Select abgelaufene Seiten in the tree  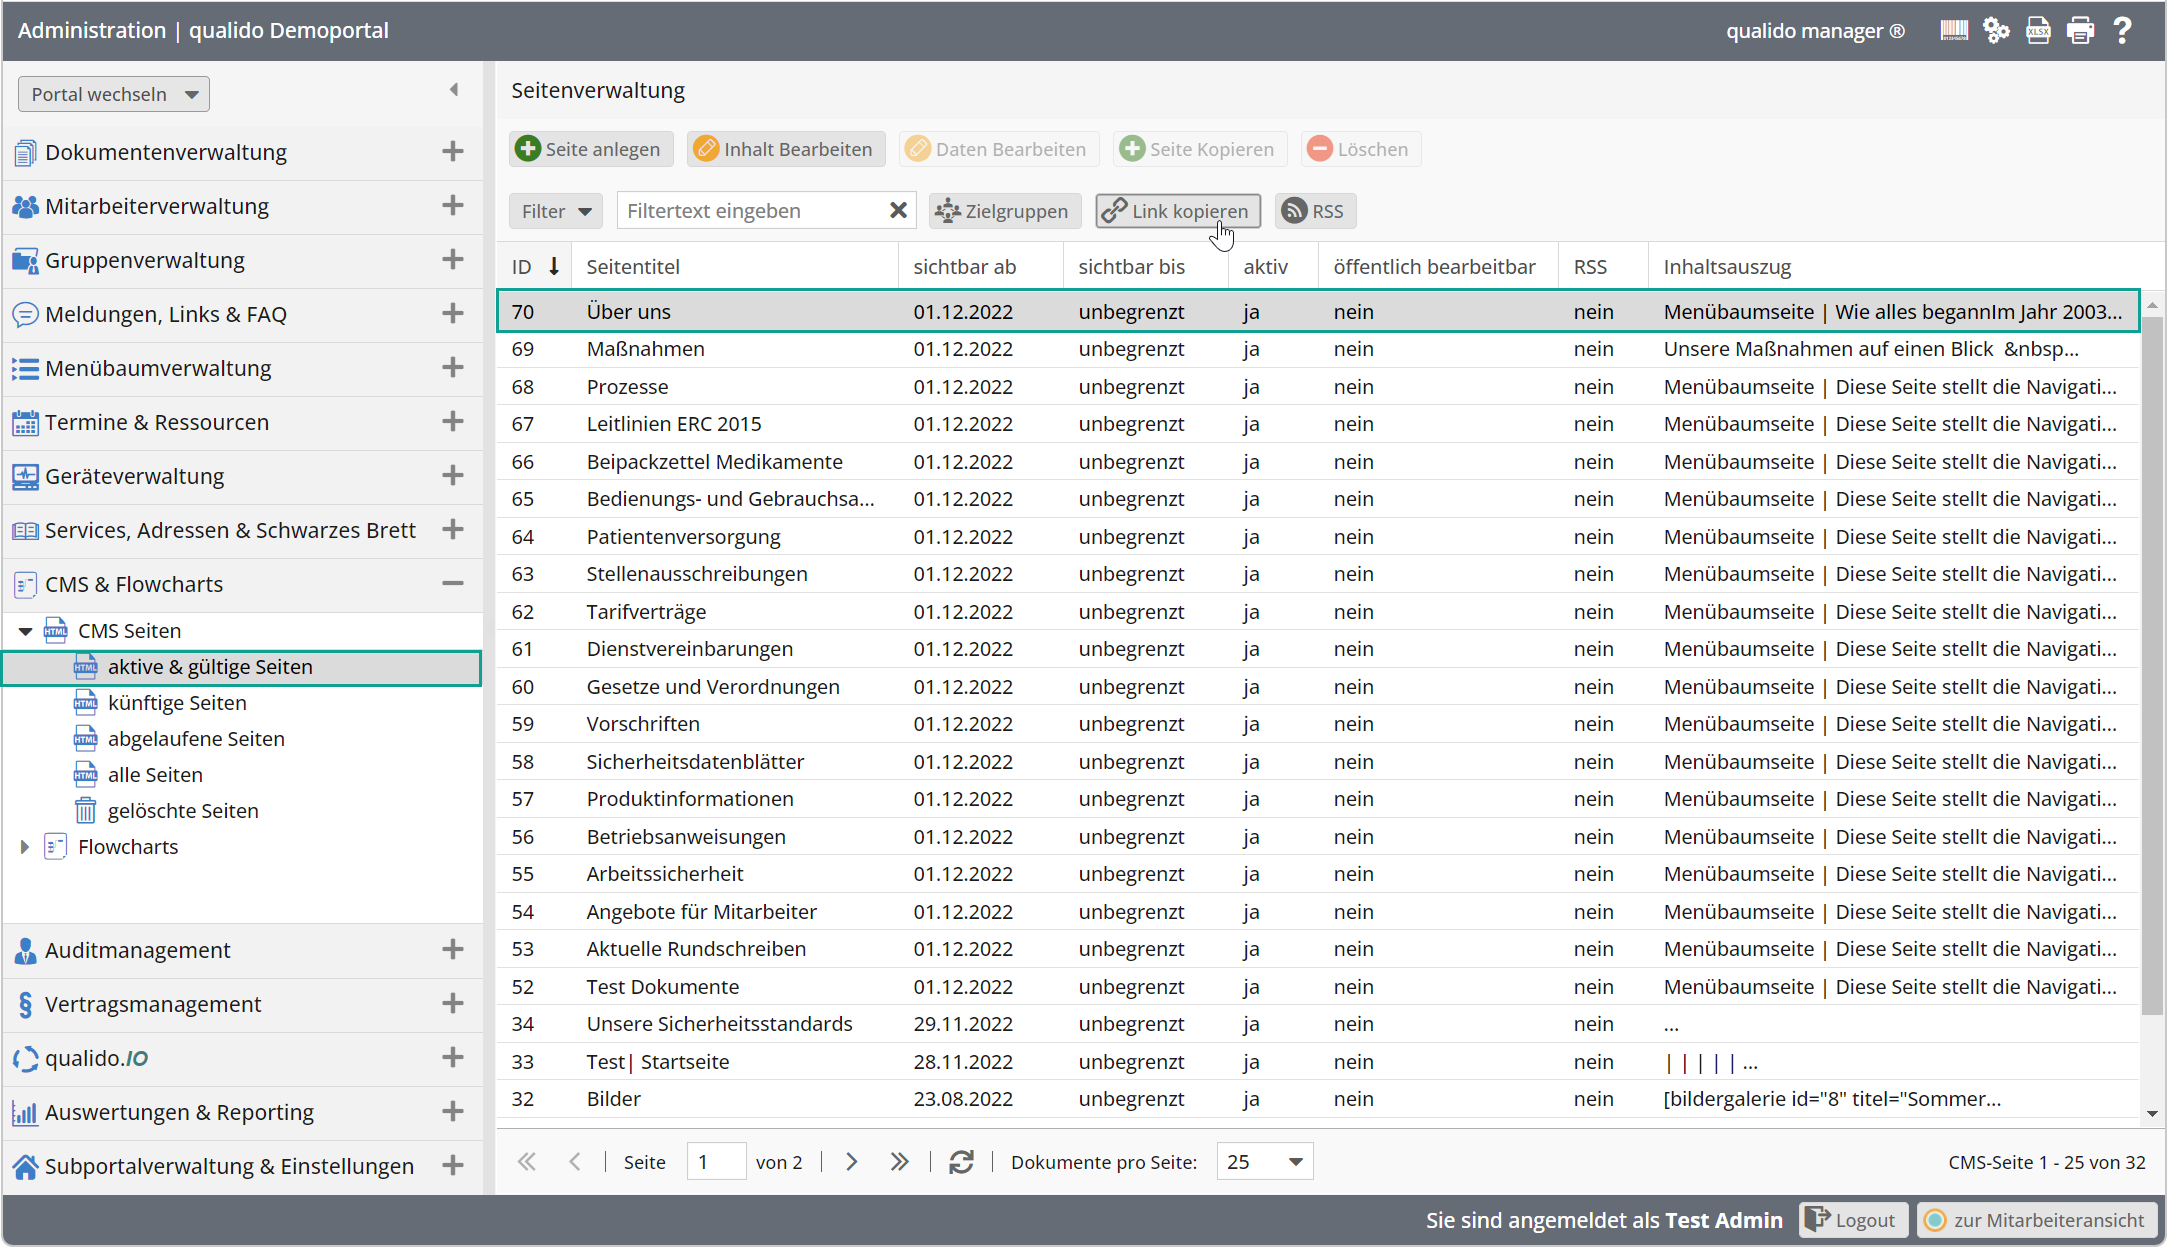tap(196, 739)
